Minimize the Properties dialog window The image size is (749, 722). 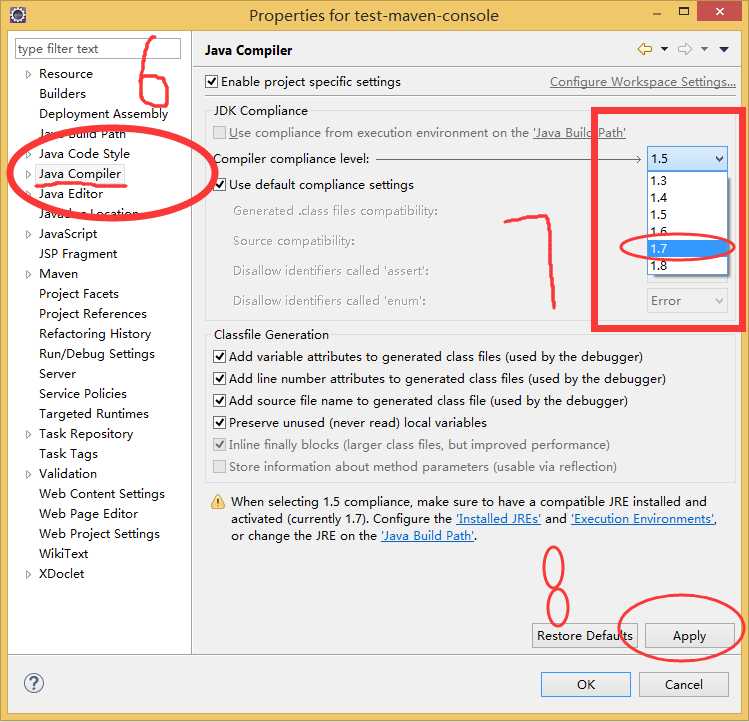(657, 13)
